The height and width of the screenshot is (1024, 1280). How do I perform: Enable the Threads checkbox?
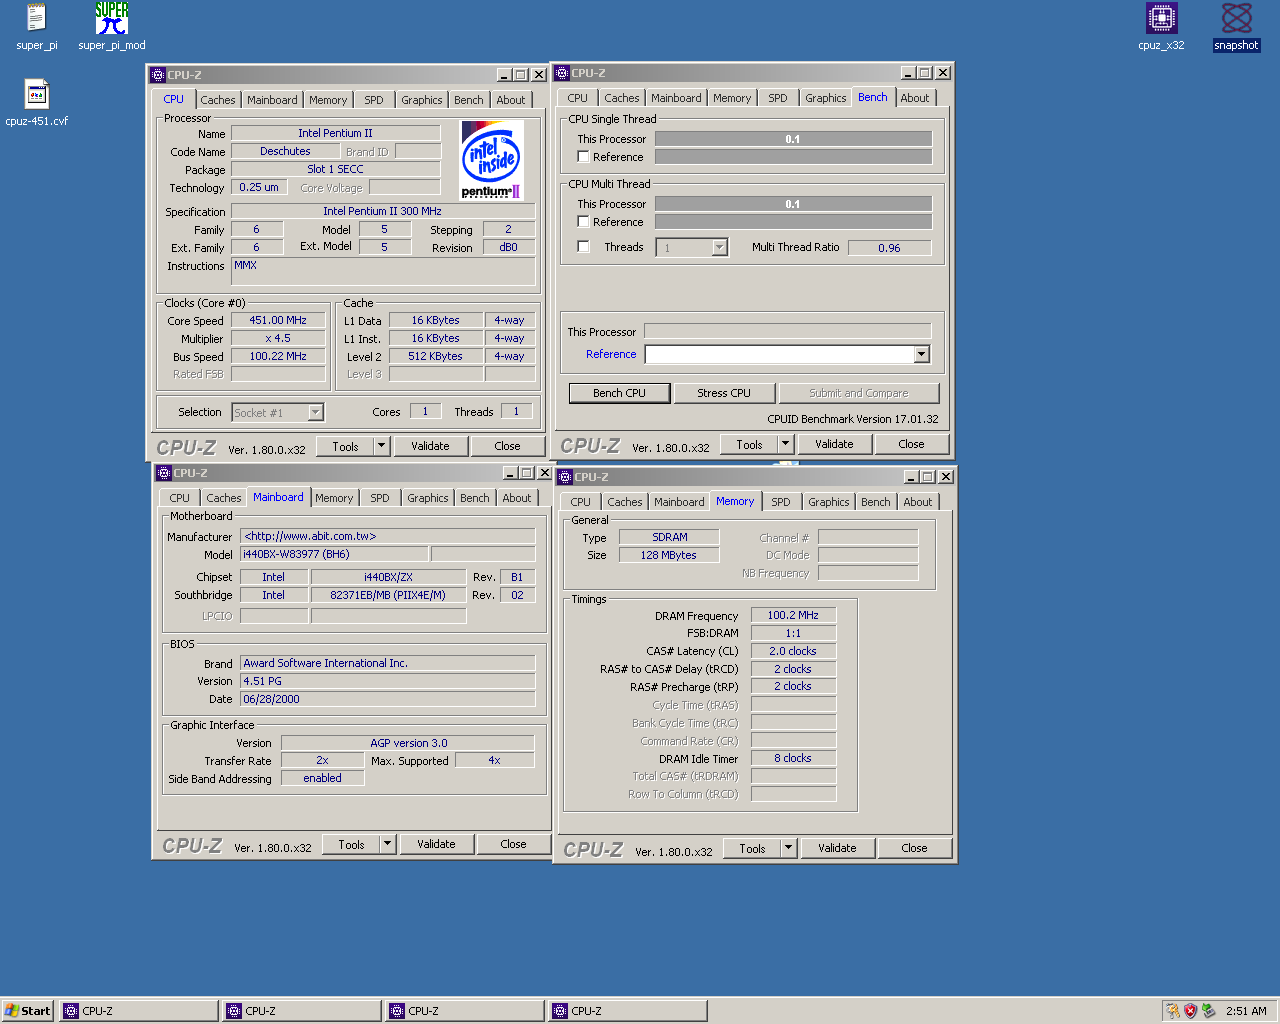pos(583,247)
